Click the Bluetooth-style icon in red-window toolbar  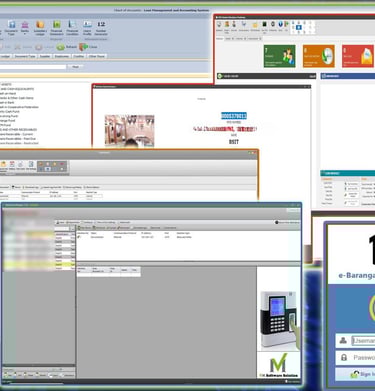click(280, 24)
